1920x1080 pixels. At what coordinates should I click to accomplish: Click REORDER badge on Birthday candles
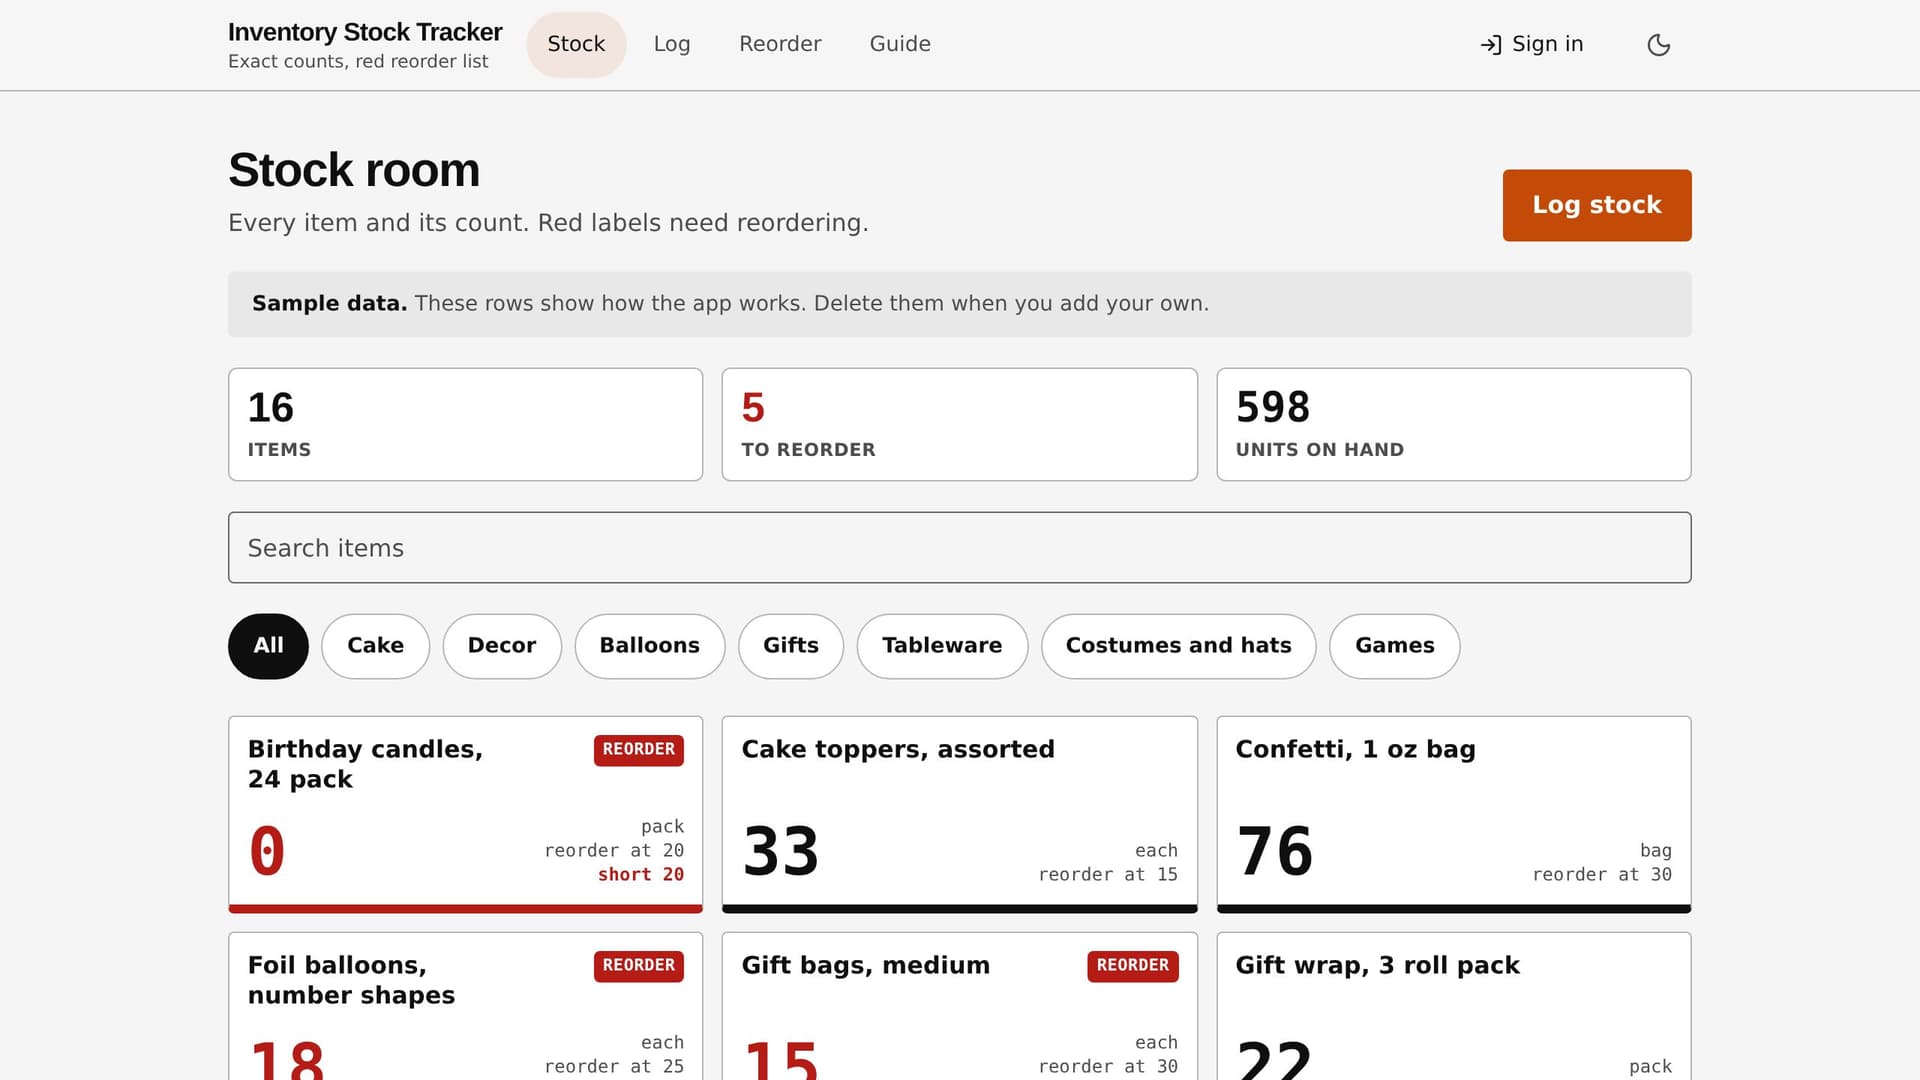click(639, 750)
